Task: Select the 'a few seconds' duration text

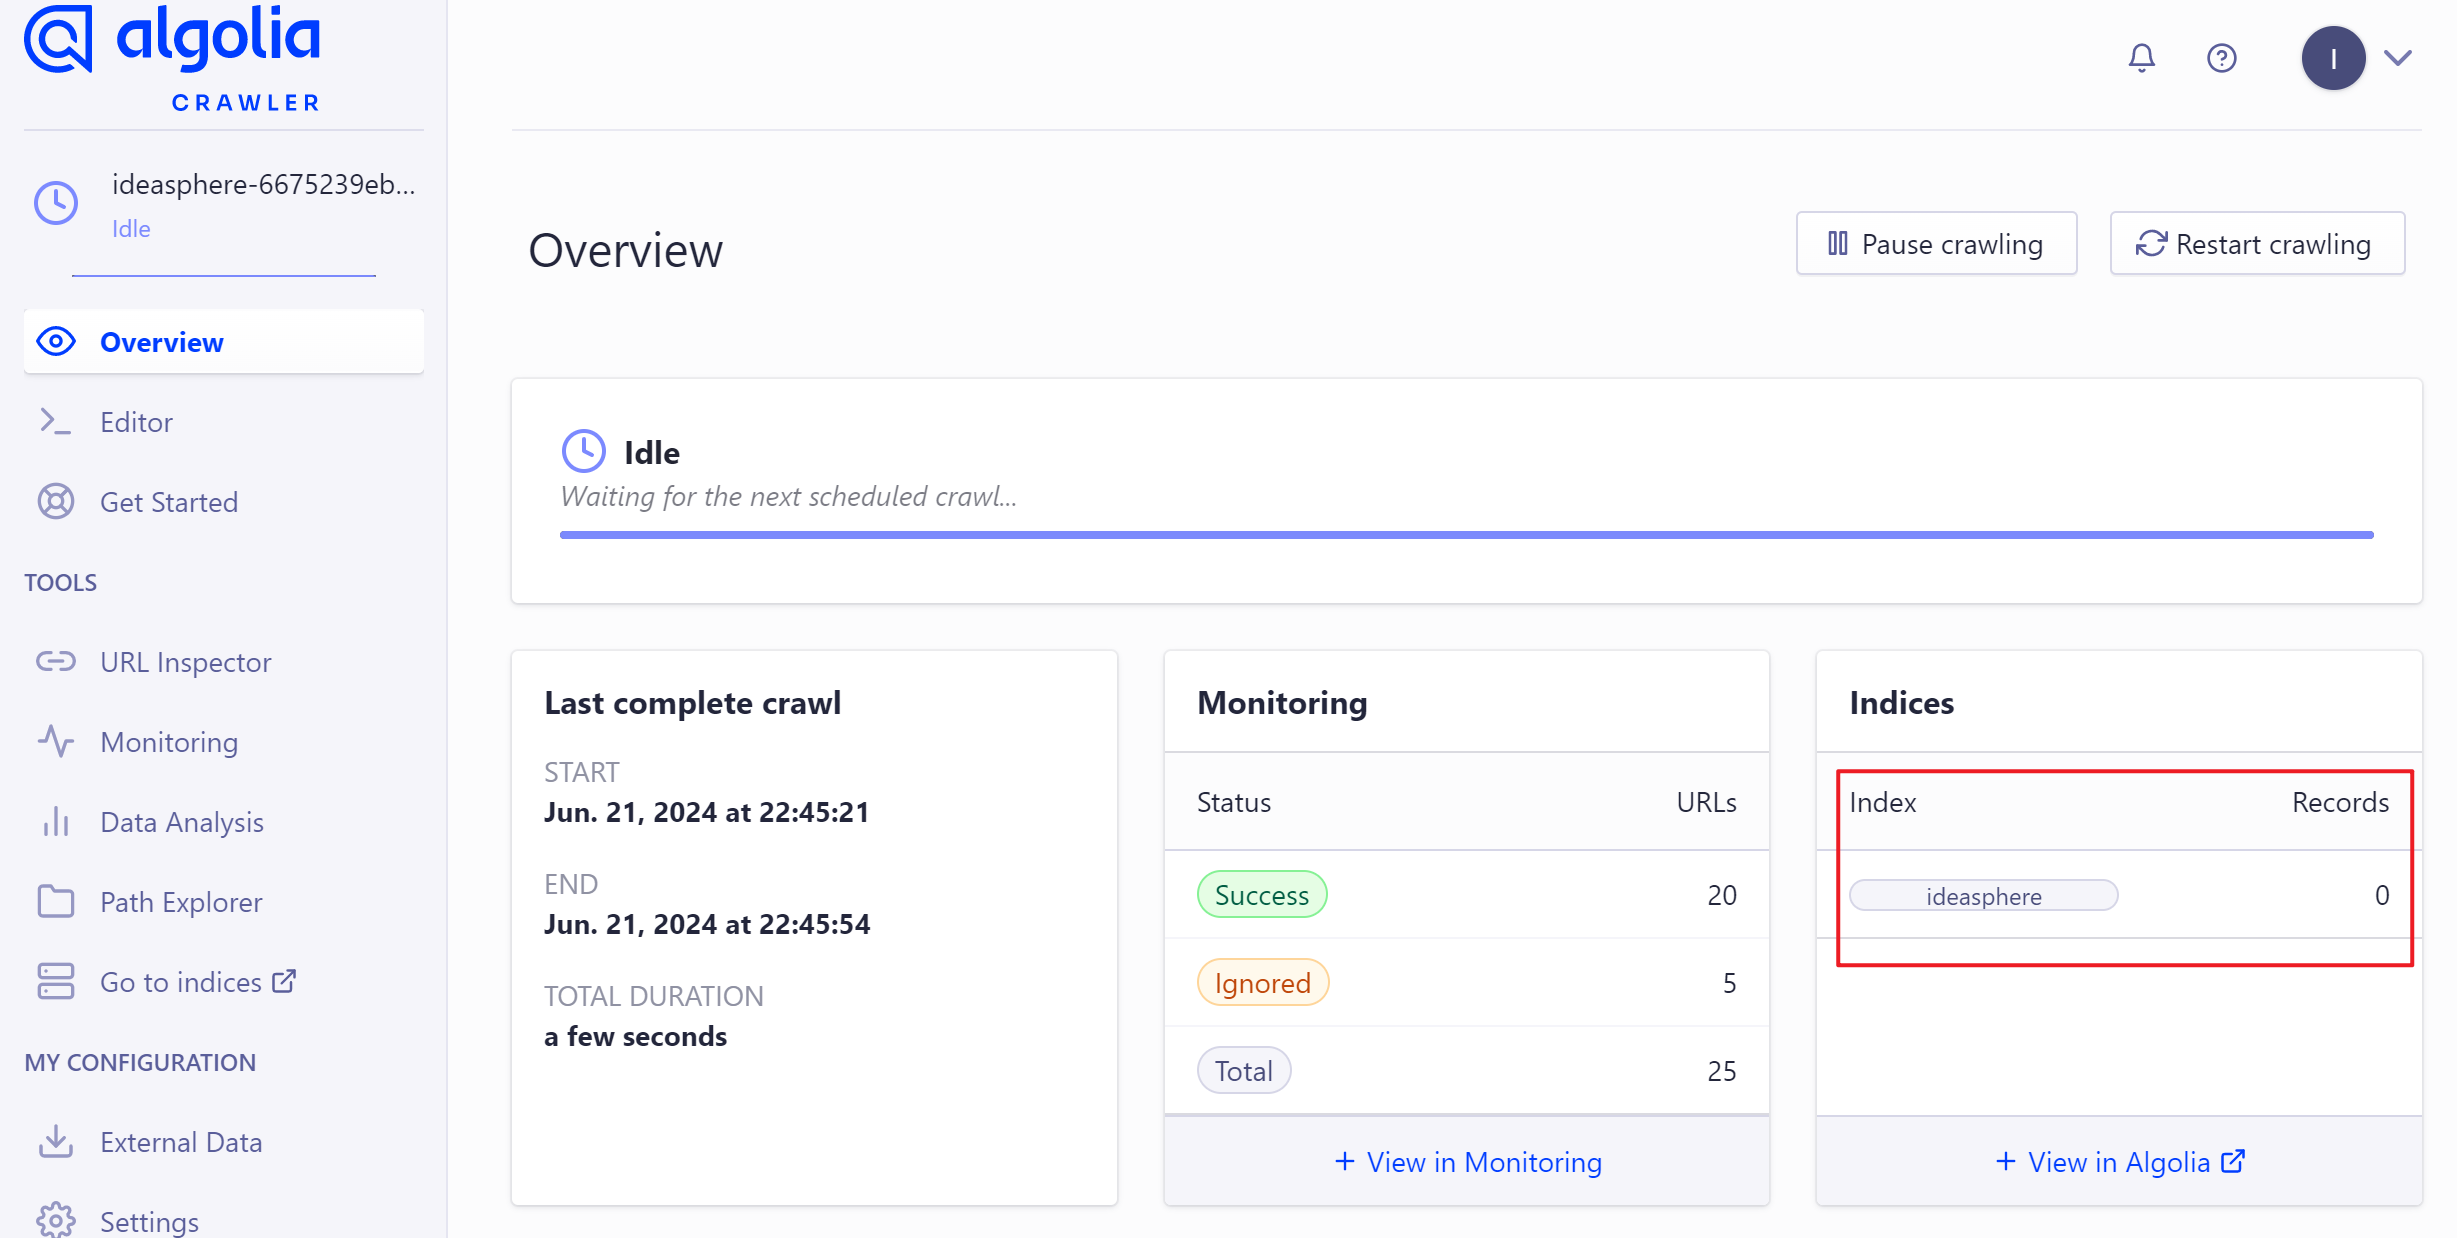Action: click(x=636, y=1036)
